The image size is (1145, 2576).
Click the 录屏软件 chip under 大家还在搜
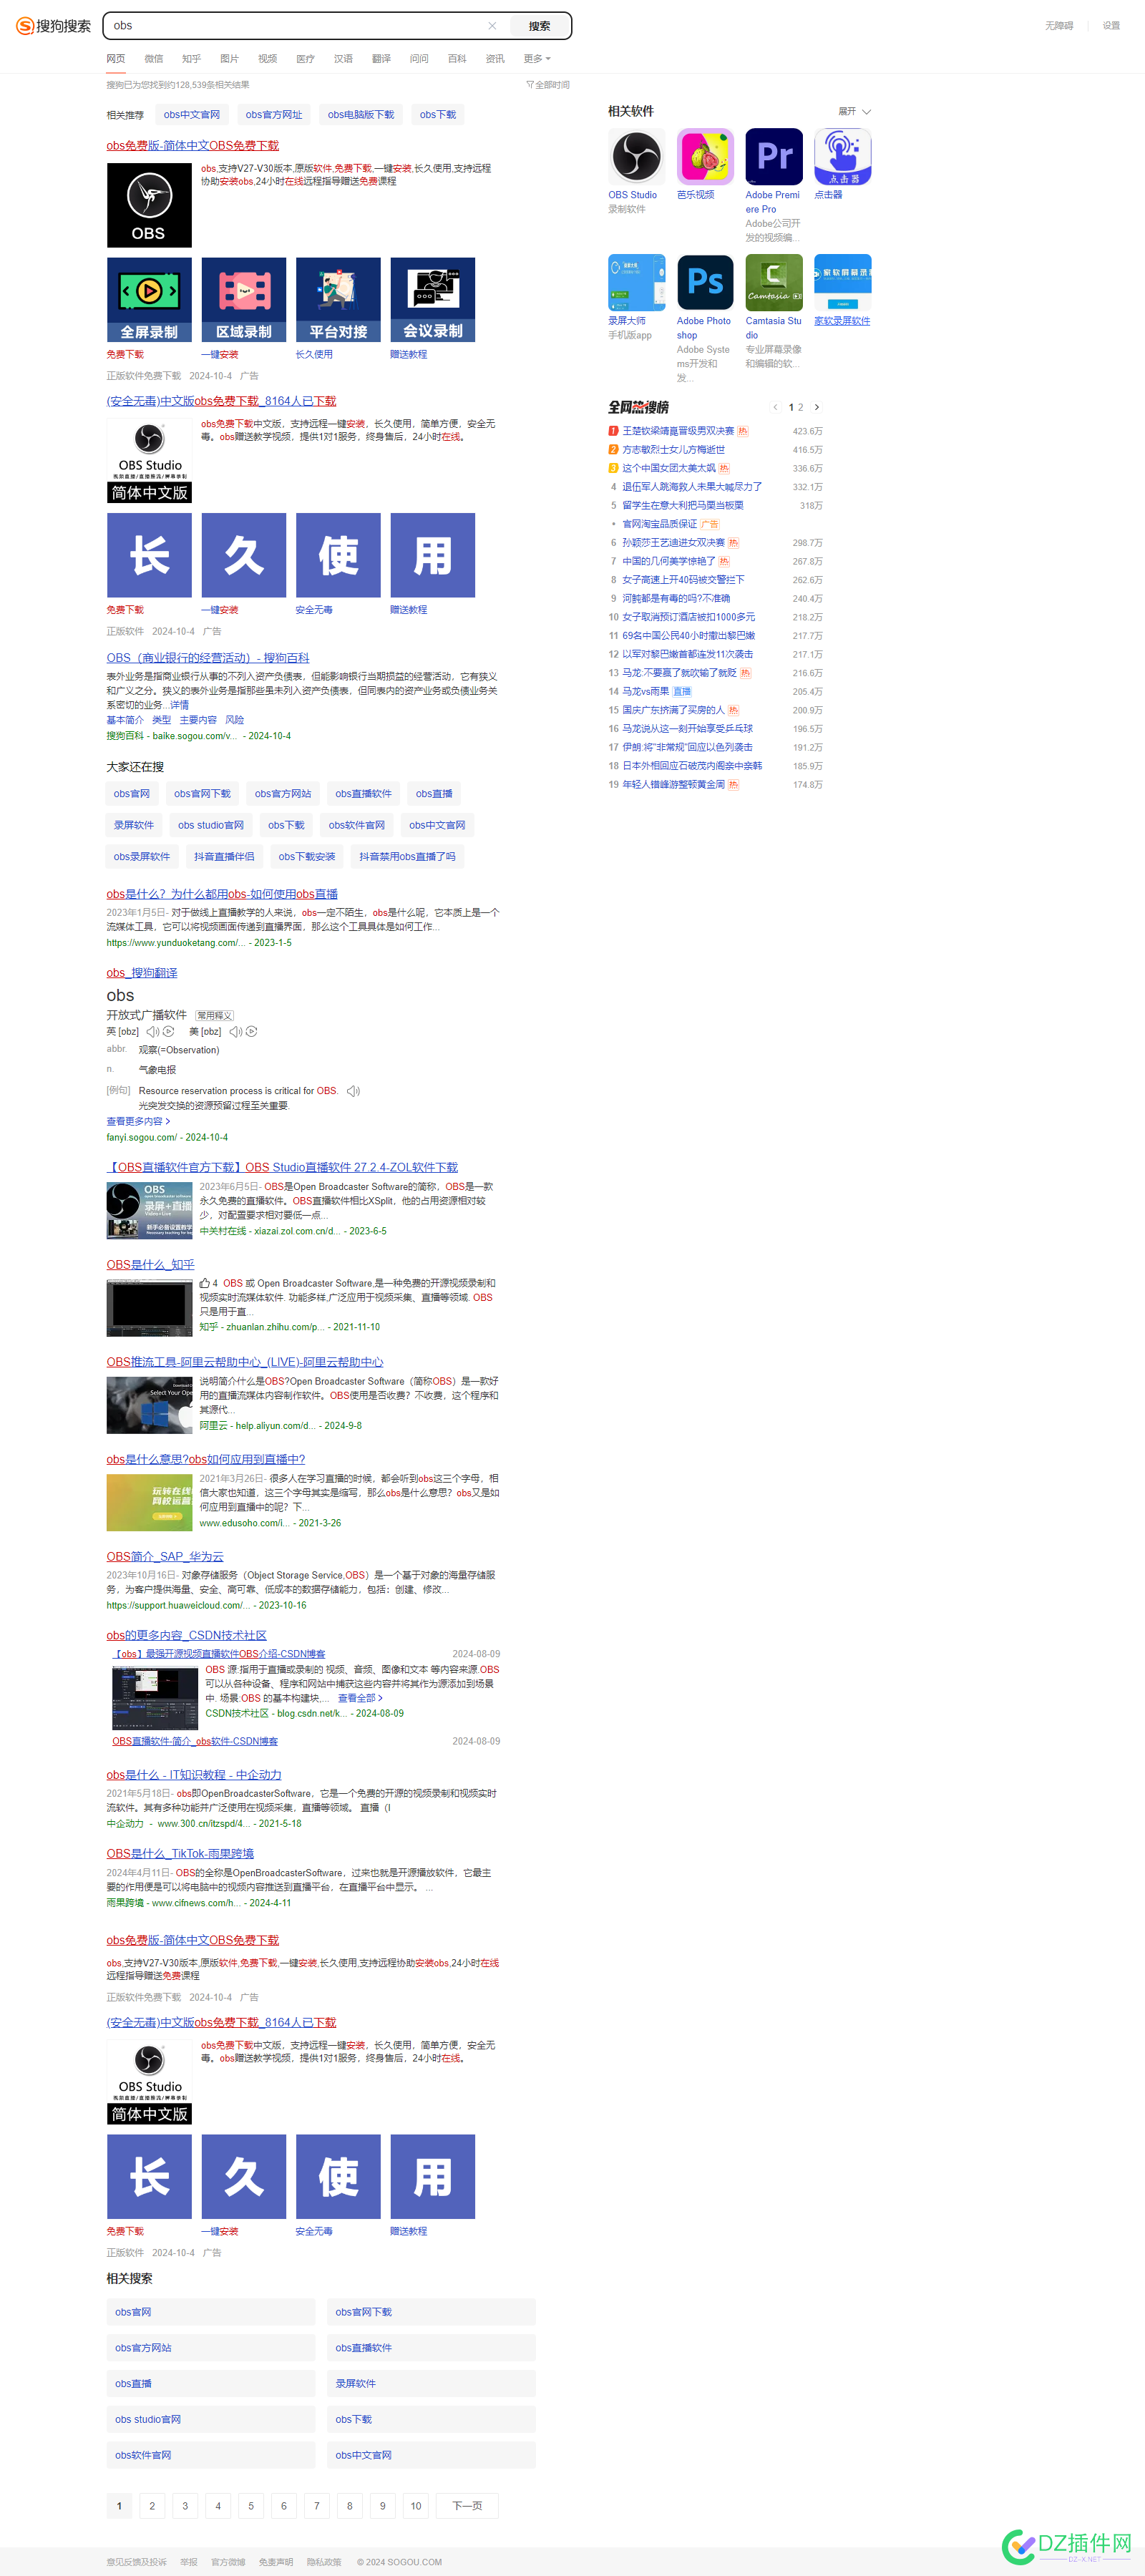point(134,825)
